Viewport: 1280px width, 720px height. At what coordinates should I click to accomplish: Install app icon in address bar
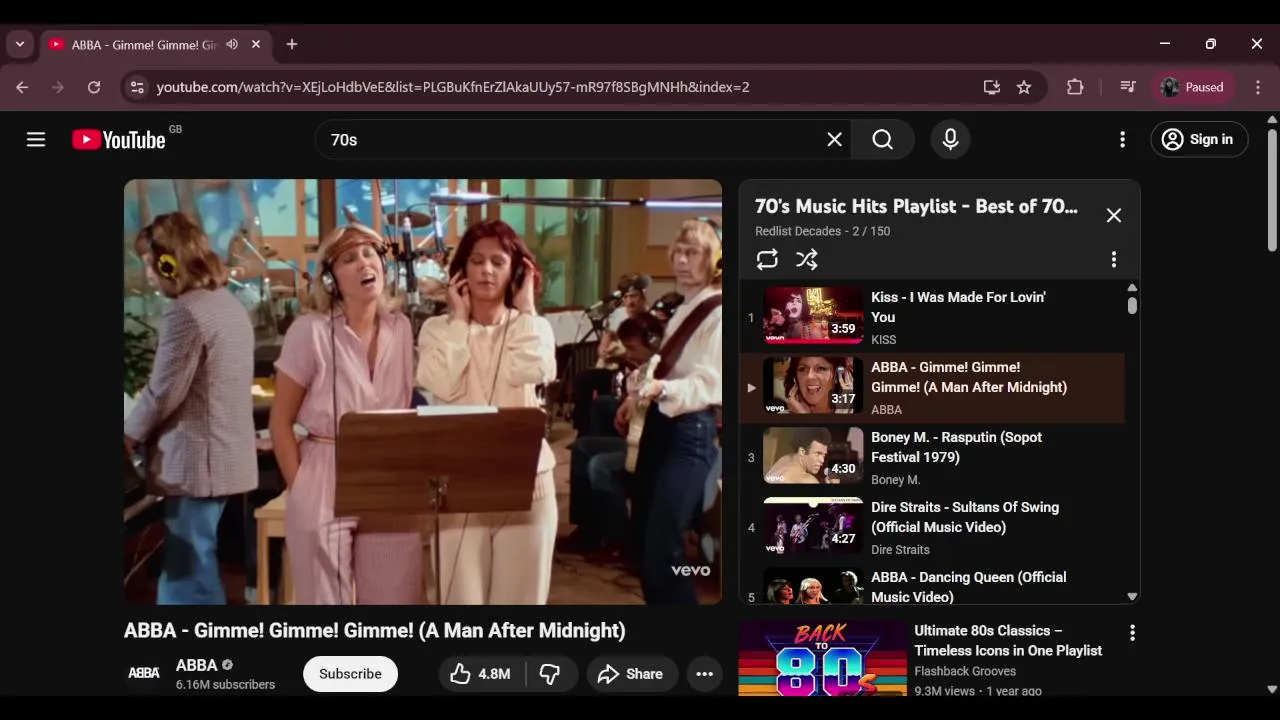[992, 87]
